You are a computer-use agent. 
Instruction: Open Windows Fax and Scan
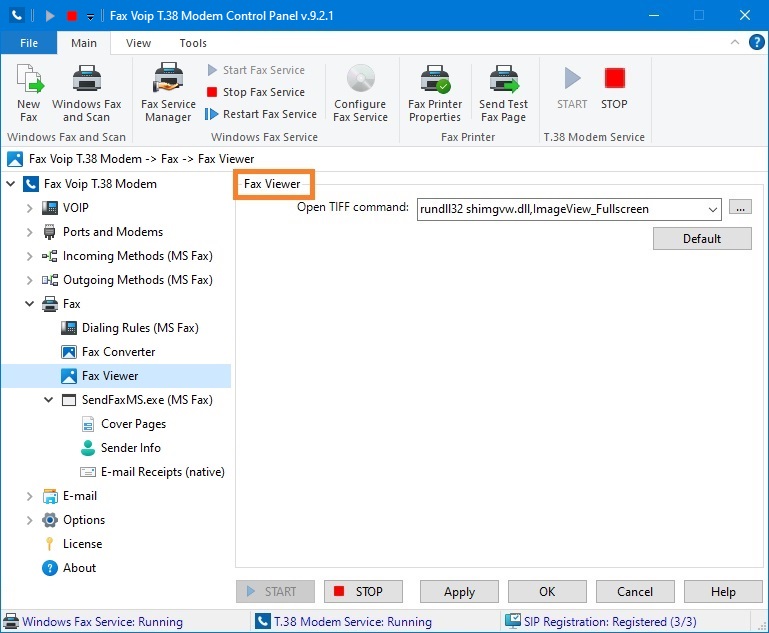tap(87, 93)
